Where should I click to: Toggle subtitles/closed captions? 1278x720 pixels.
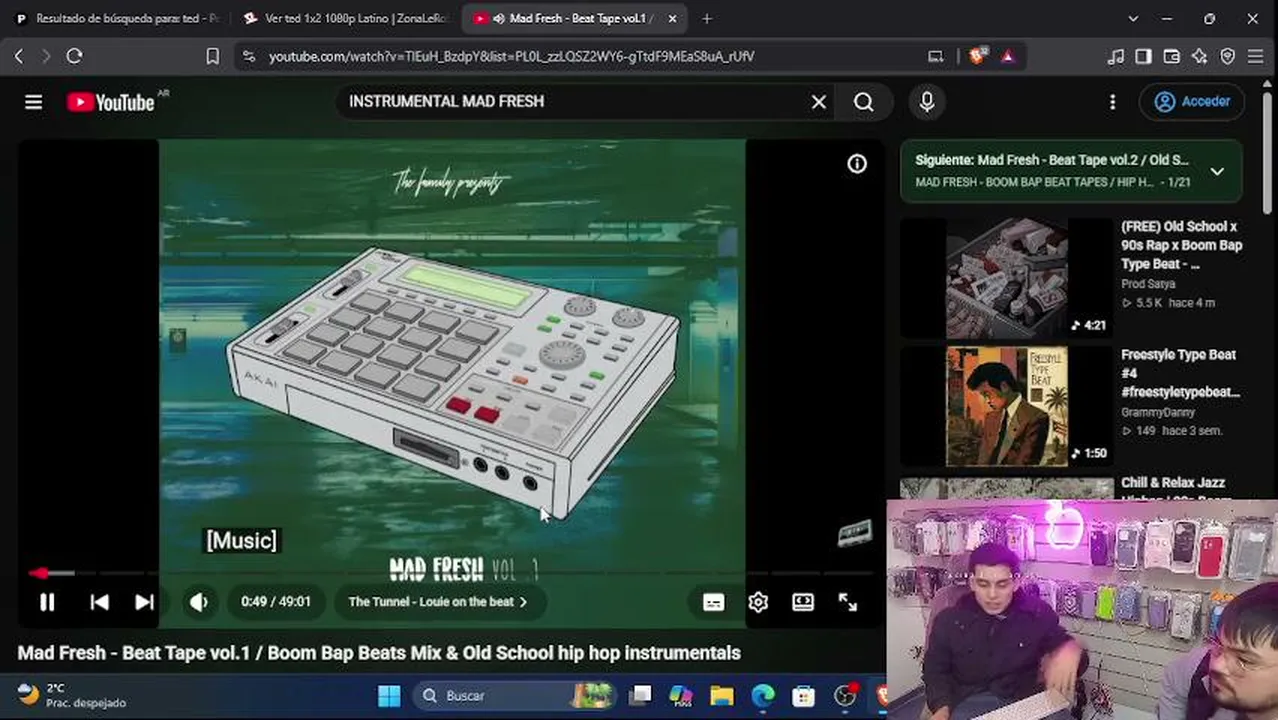coord(713,602)
